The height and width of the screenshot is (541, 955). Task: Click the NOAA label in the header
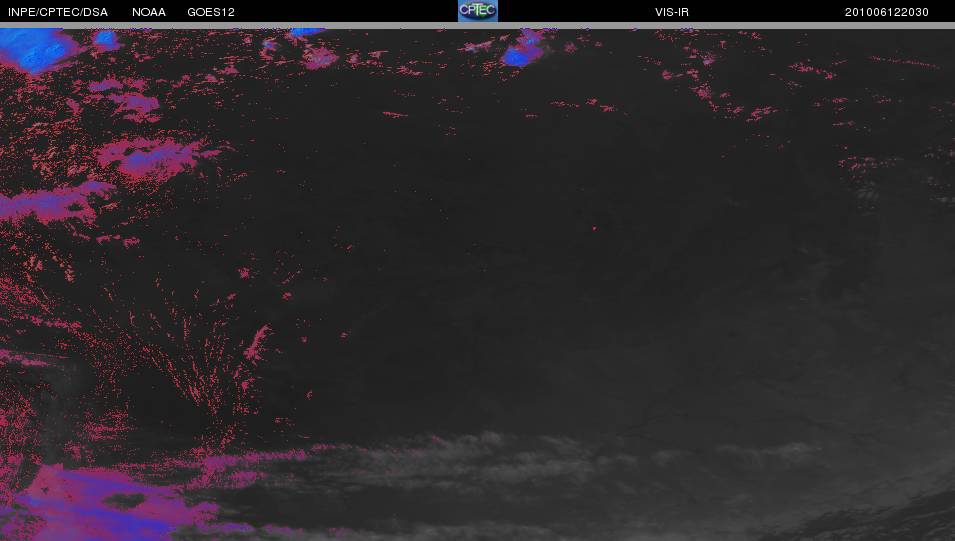point(149,12)
